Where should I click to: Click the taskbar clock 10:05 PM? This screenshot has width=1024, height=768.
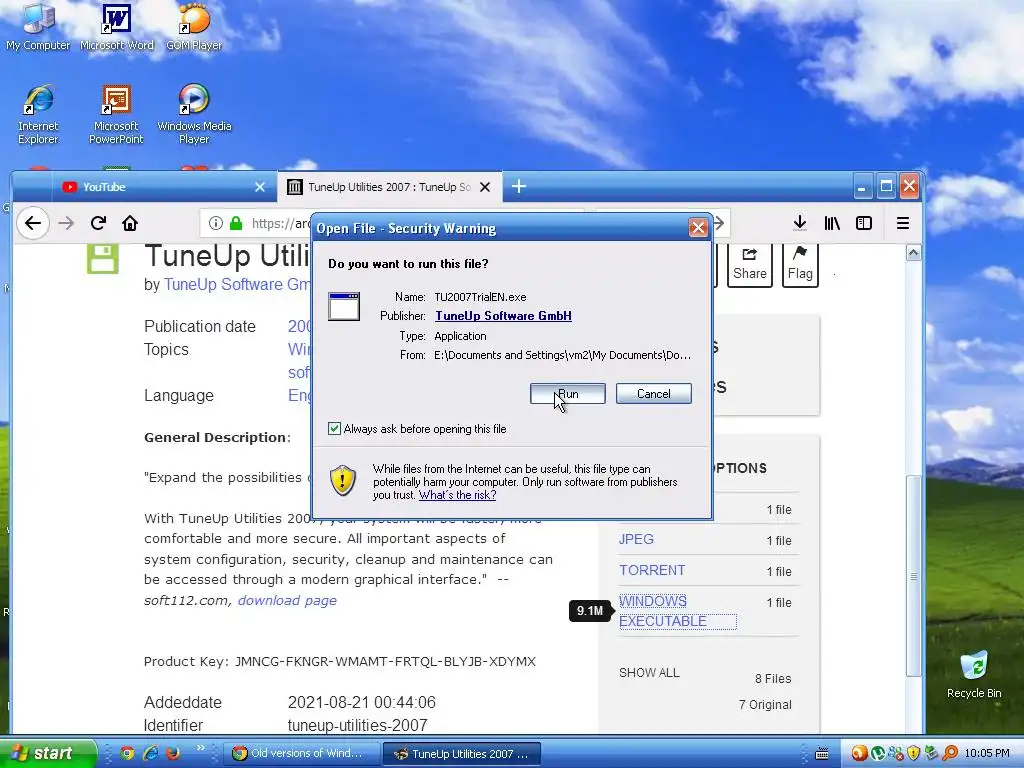(x=987, y=754)
